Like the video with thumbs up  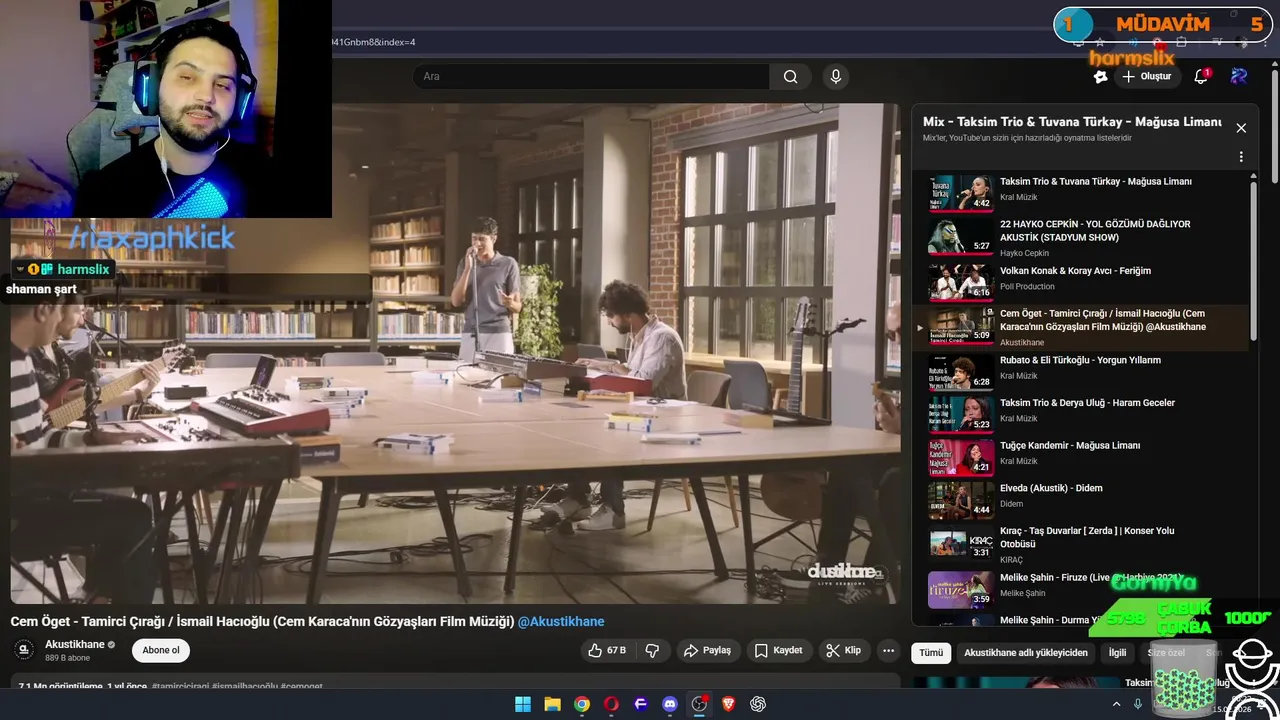pos(607,650)
